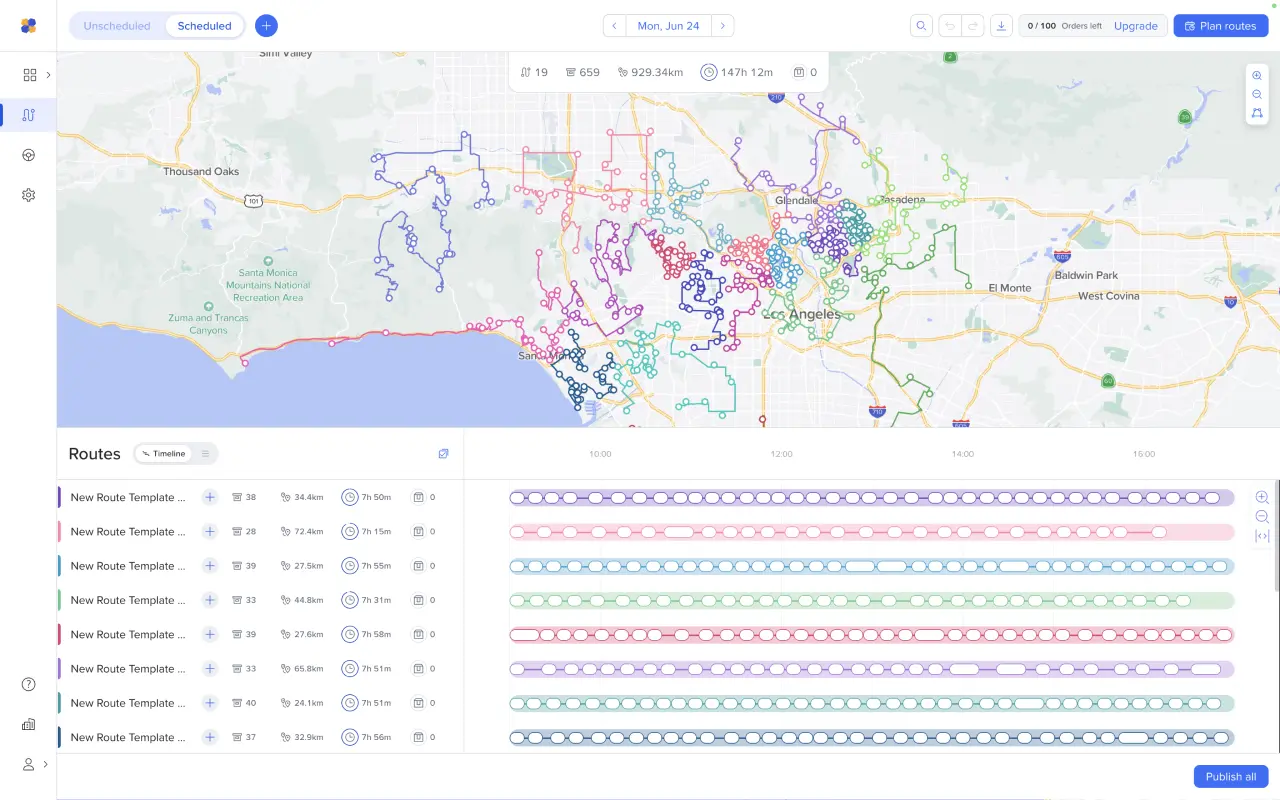The height and width of the screenshot is (800, 1280).
Task: Click the 7h 50m duration text
Action: pyautogui.click(x=376, y=497)
